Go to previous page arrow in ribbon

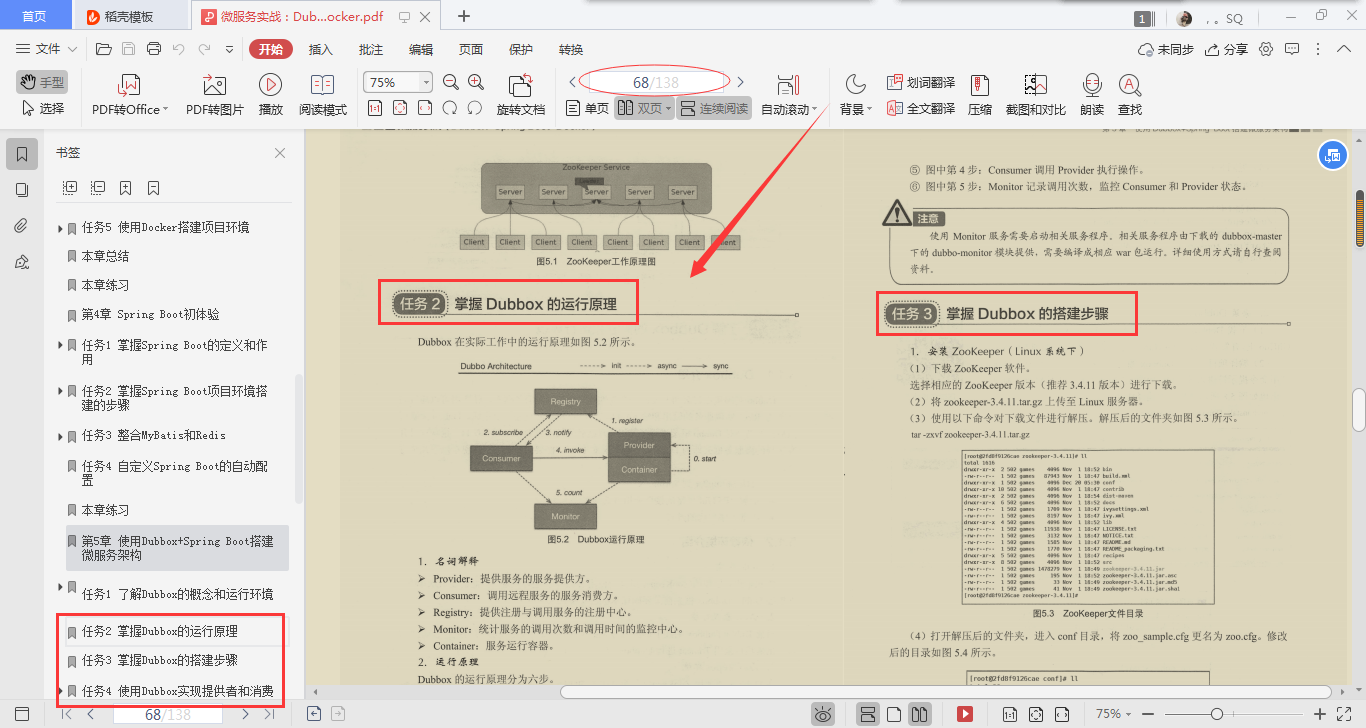[x=572, y=82]
